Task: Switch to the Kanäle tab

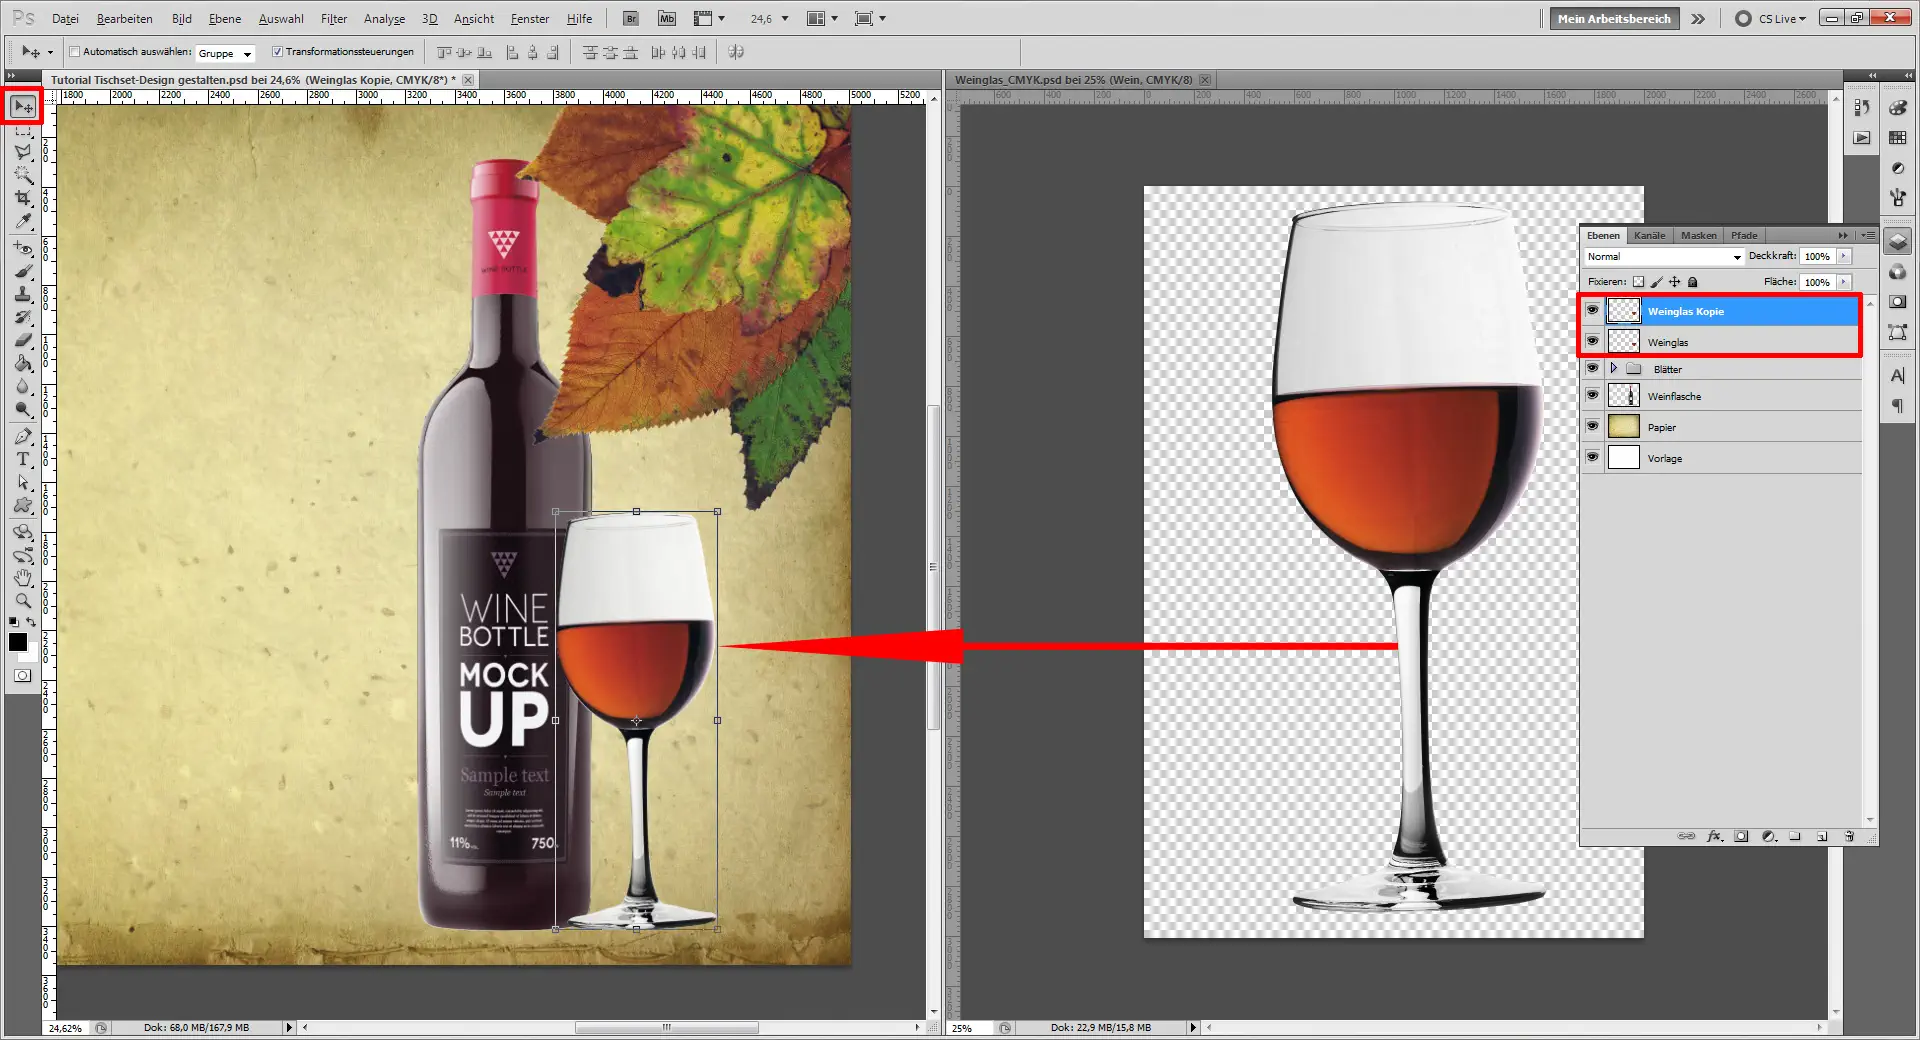Action: 1649,235
